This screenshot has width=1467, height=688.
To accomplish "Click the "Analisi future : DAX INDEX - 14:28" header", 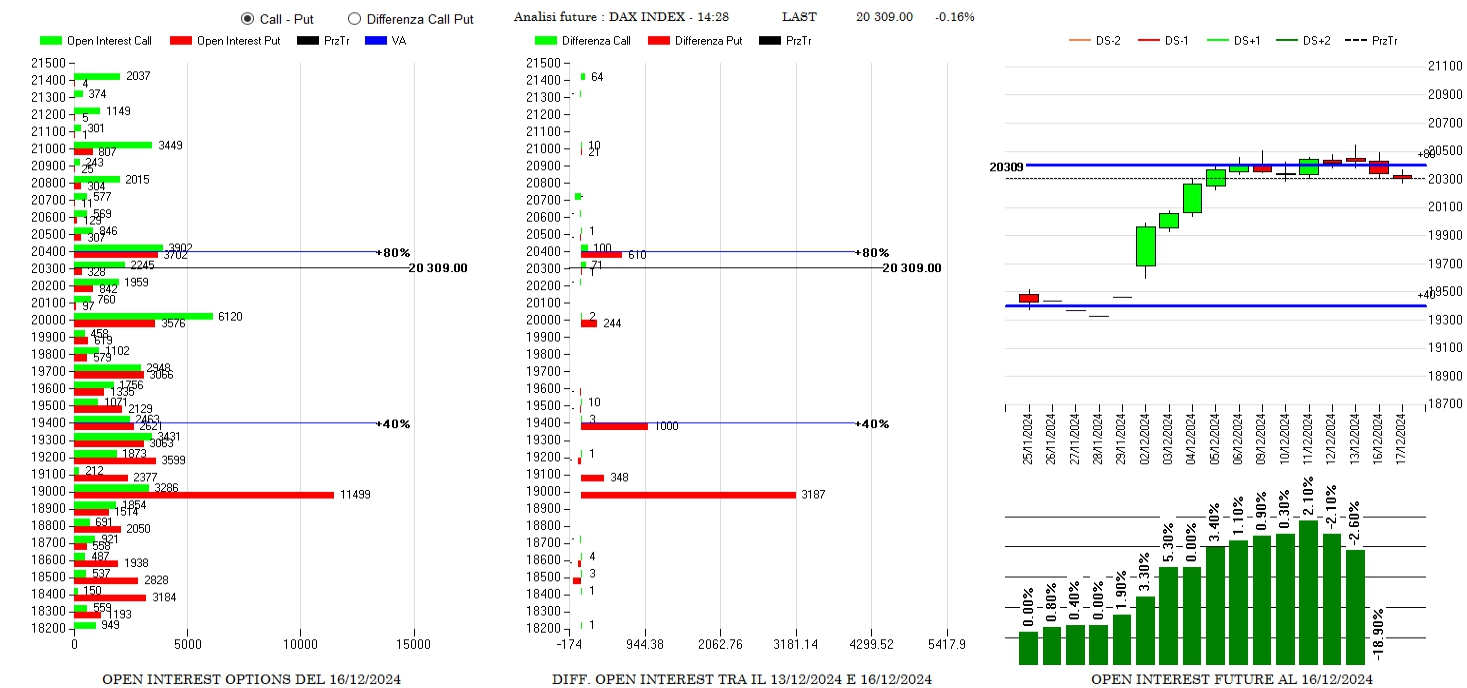I will coord(621,17).
